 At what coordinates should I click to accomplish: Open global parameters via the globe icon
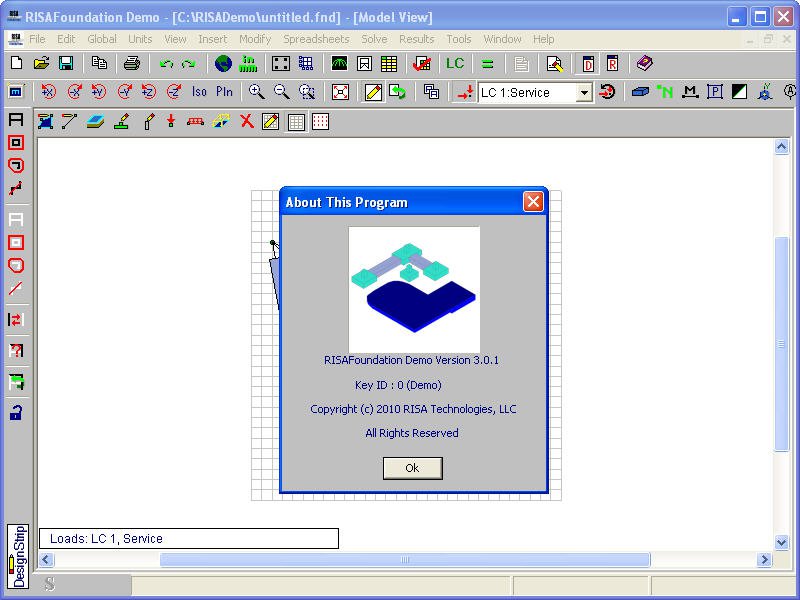[x=223, y=63]
